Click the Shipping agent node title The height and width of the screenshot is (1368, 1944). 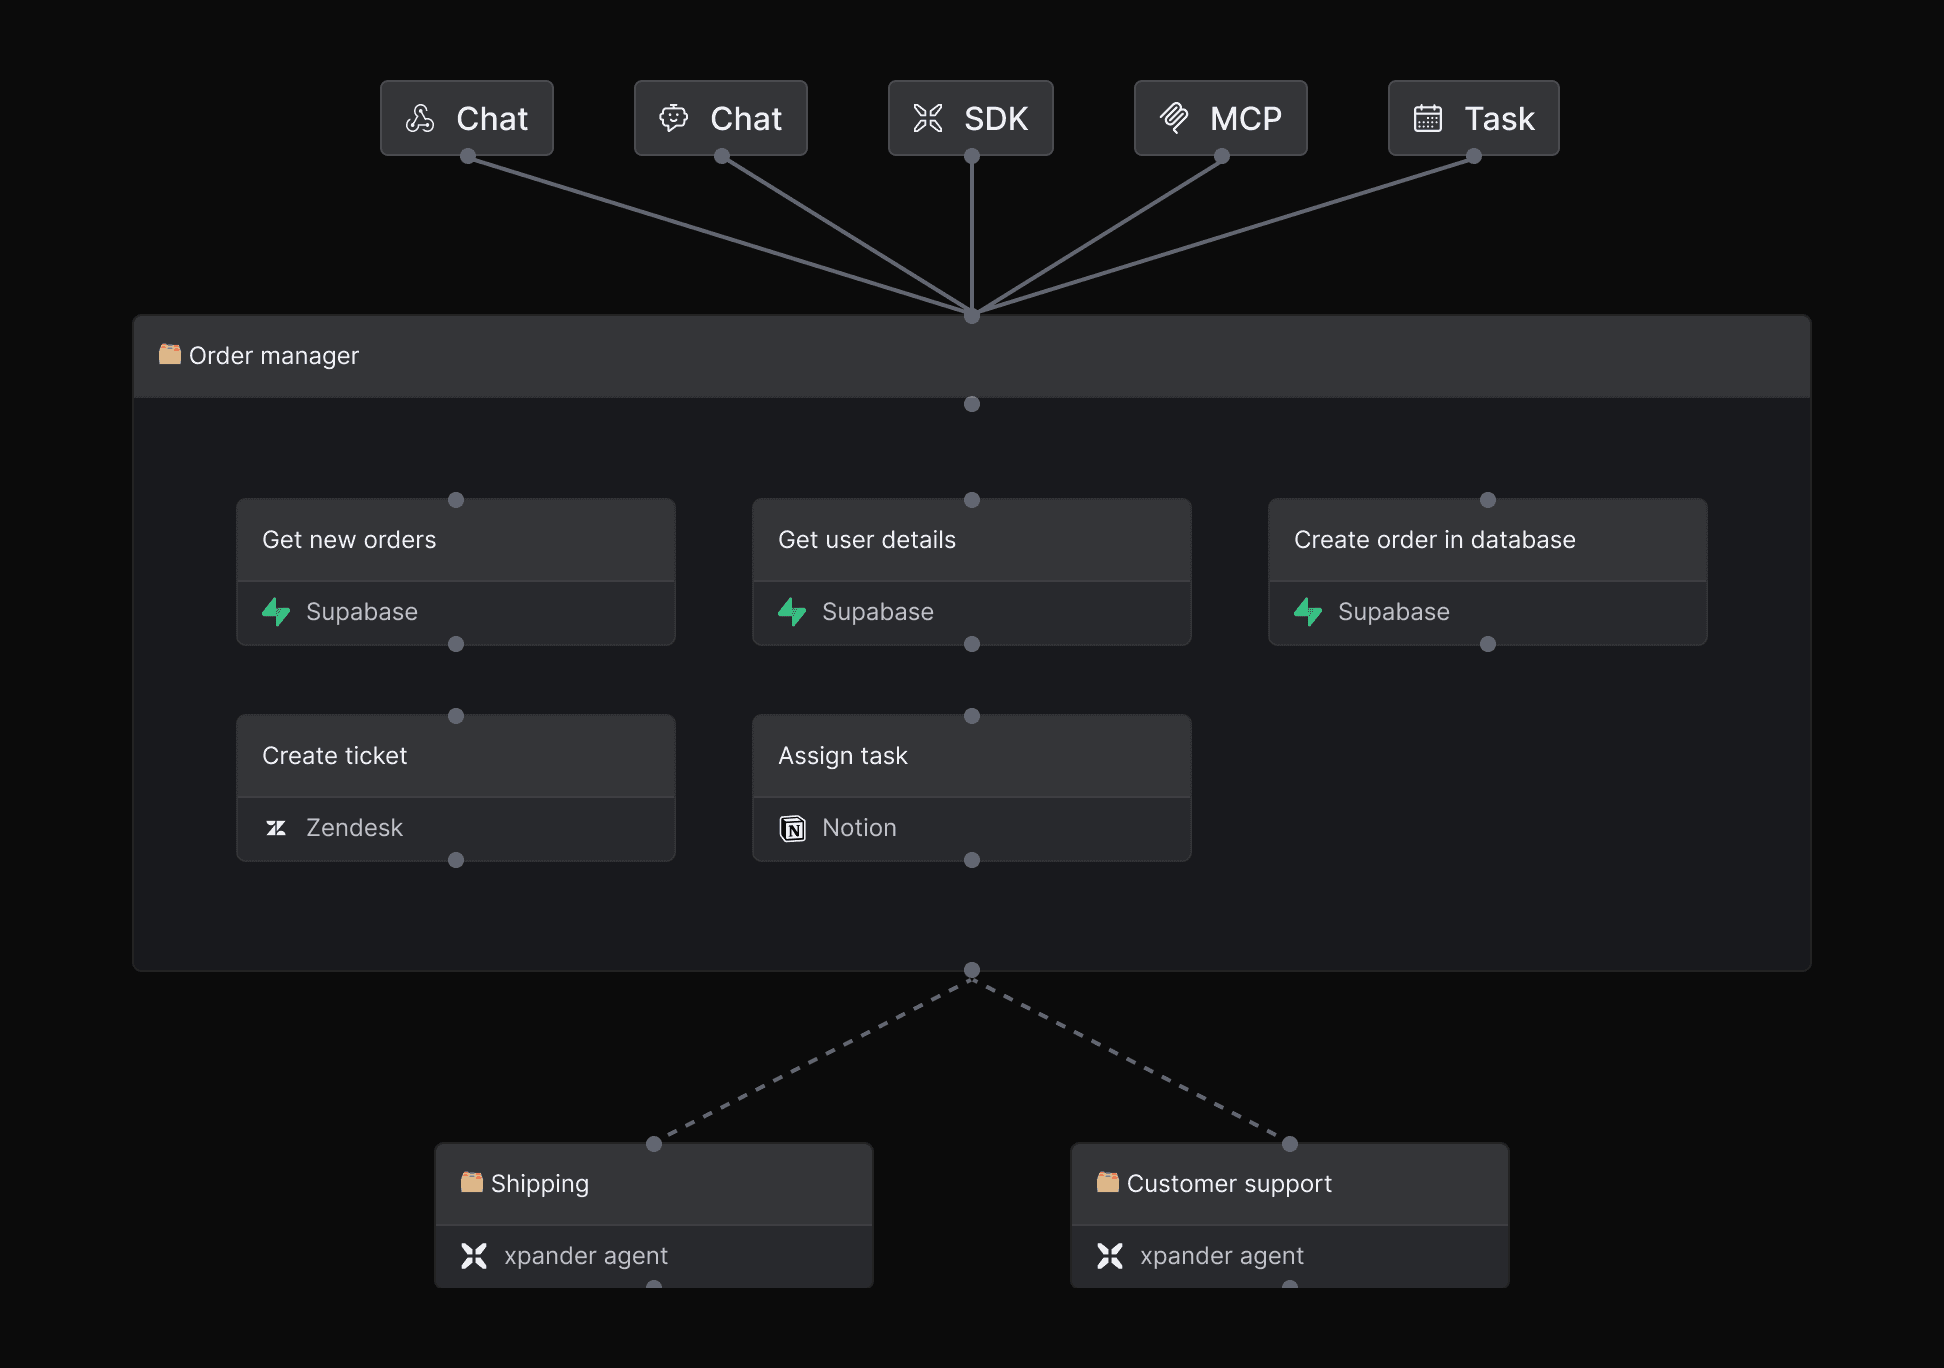point(540,1184)
